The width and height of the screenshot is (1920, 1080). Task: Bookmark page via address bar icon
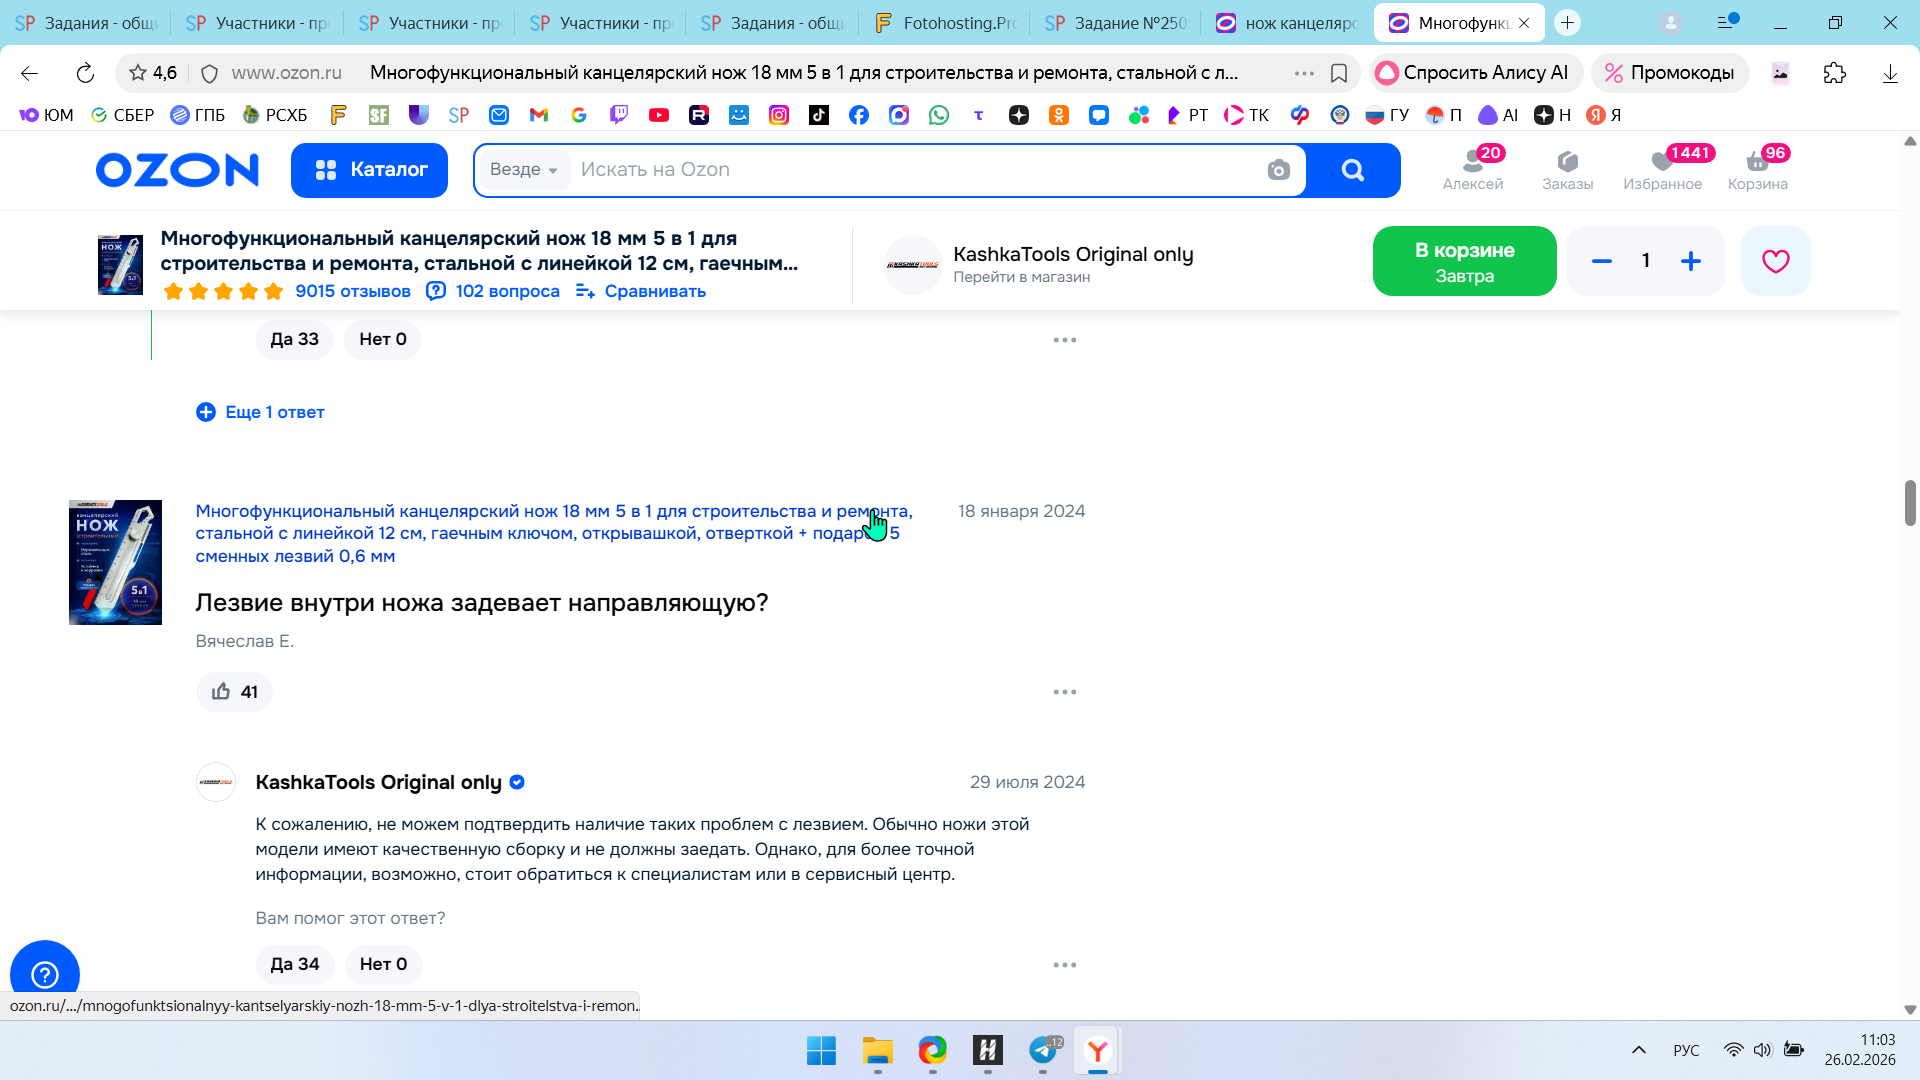[x=1339, y=73]
